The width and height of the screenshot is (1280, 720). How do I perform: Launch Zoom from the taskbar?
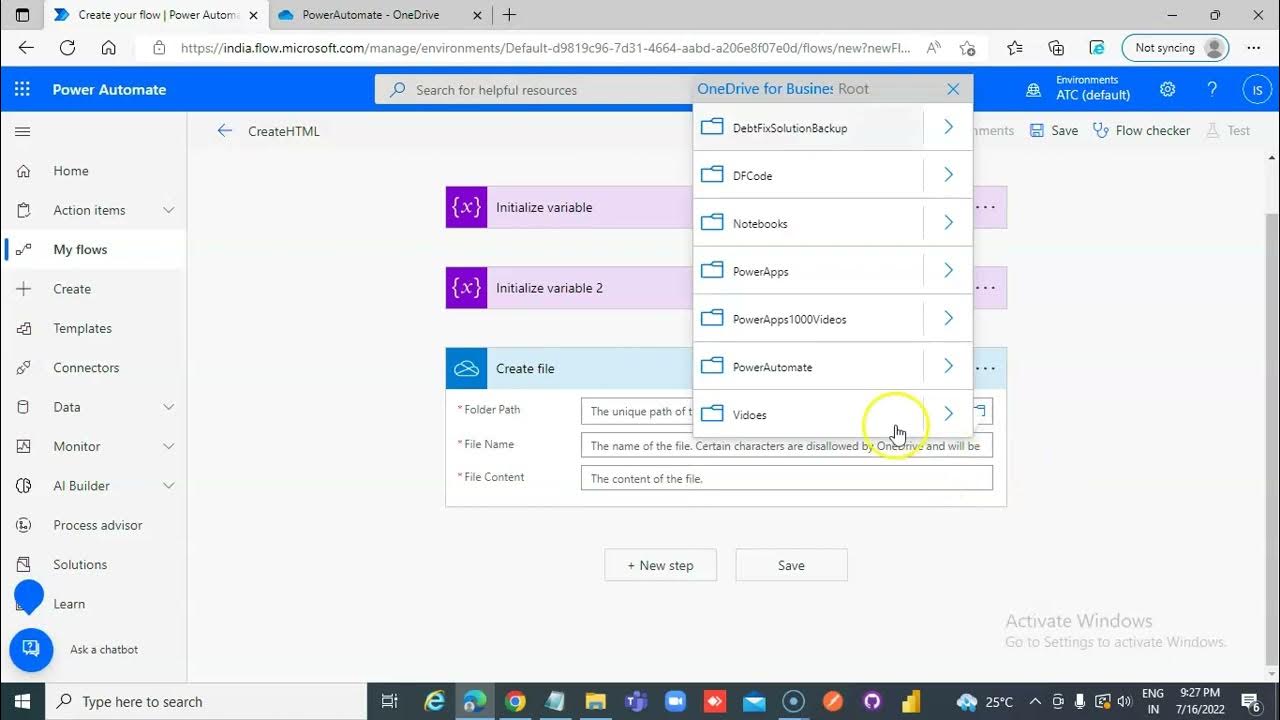[674, 701]
